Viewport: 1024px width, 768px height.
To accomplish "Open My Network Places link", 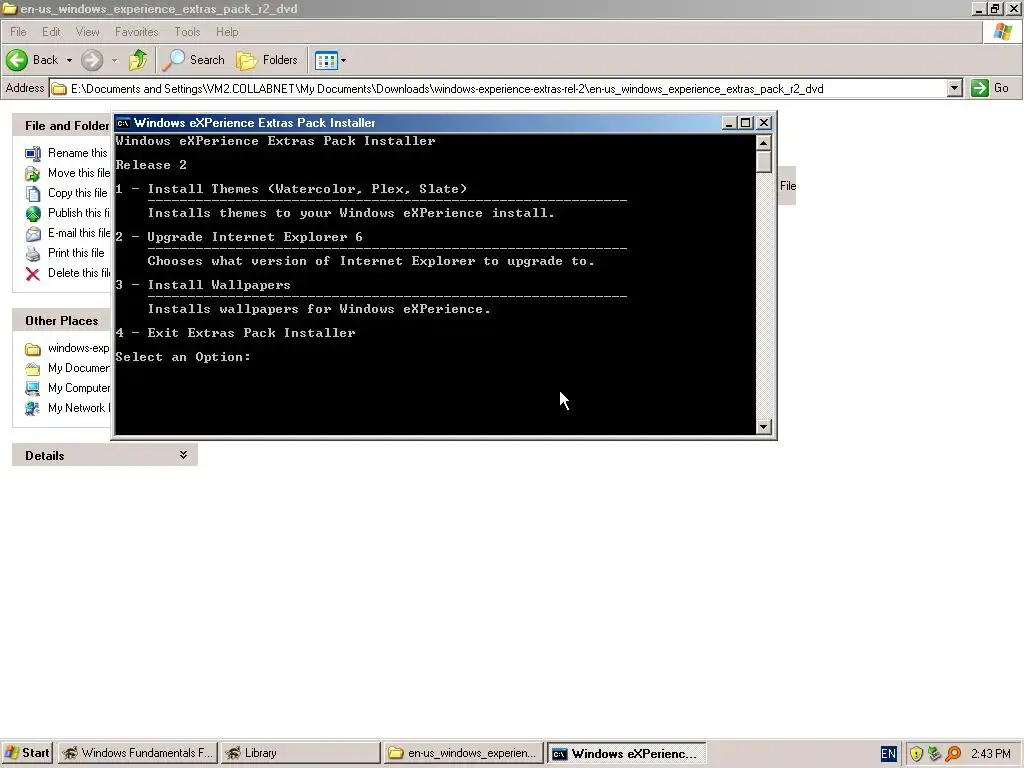I will [x=79, y=408].
